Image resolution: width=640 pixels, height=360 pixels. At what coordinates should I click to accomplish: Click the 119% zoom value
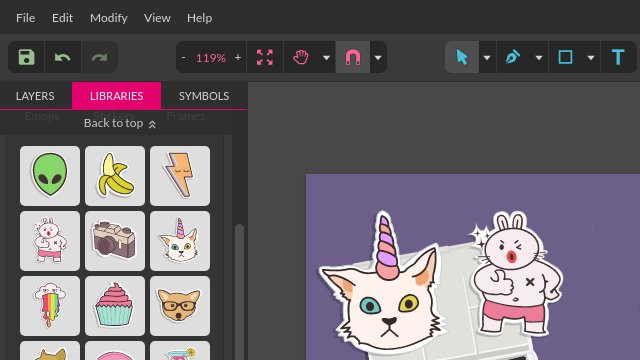[211, 58]
